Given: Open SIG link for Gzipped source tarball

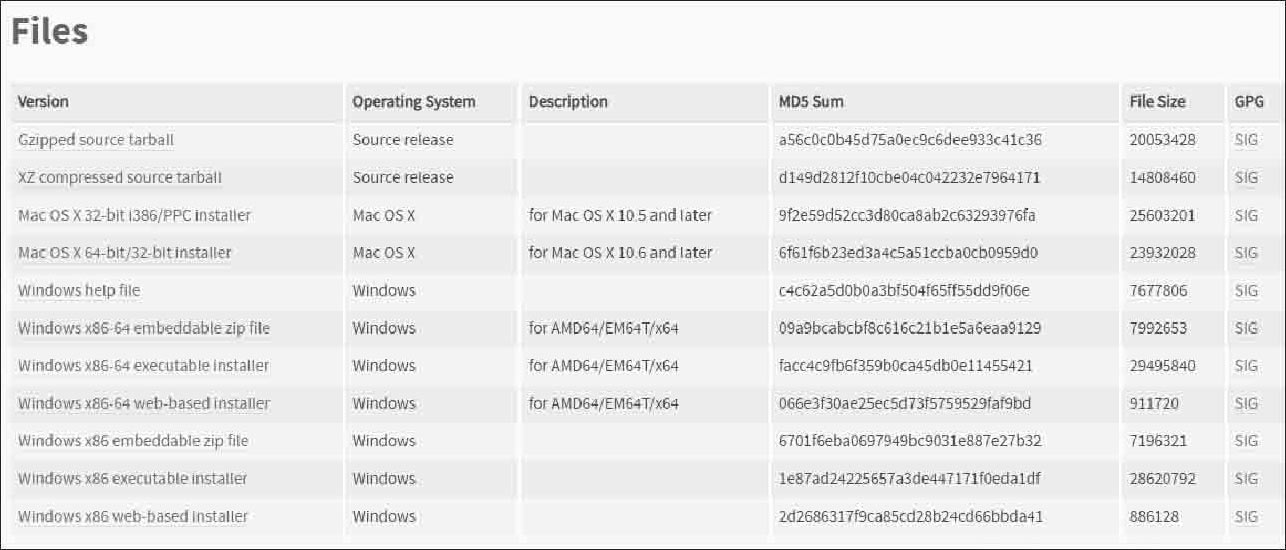Looking at the screenshot, I should (1246, 140).
